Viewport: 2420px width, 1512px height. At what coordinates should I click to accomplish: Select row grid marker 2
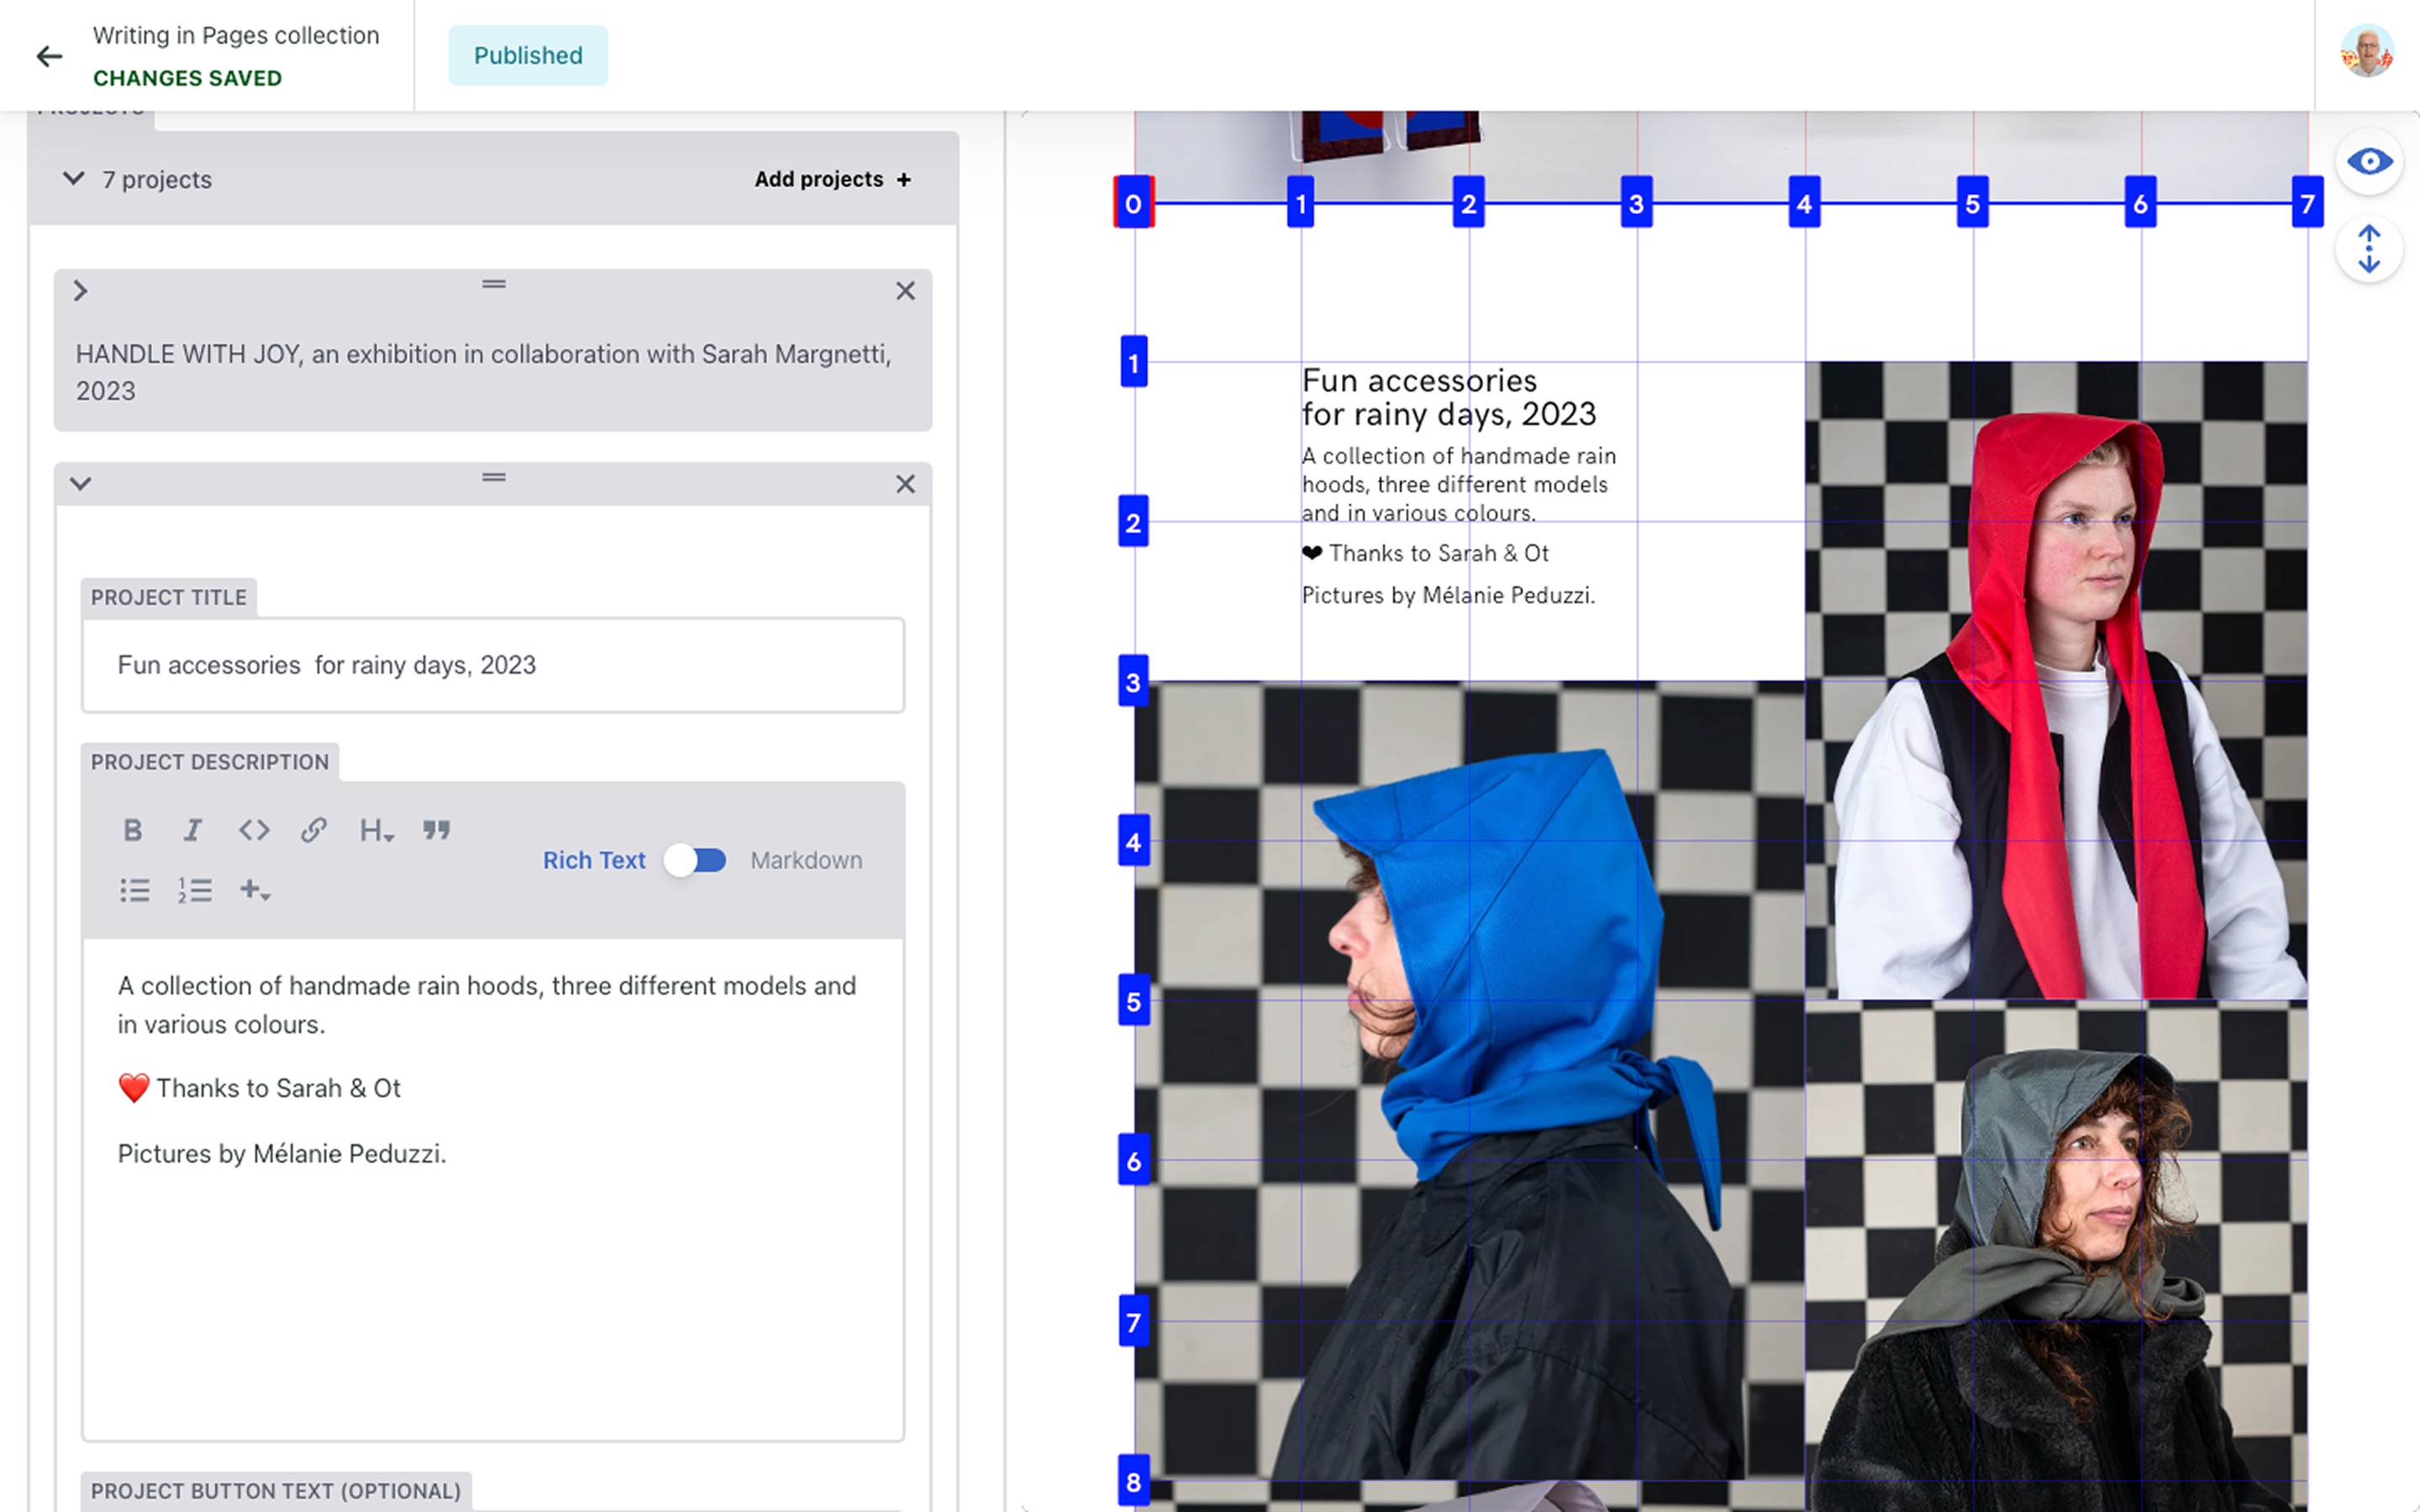pos(1133,522)
